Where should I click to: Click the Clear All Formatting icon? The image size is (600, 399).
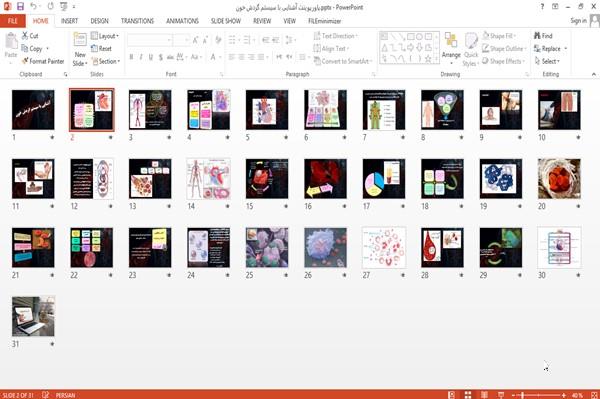[x=218, y=40]
